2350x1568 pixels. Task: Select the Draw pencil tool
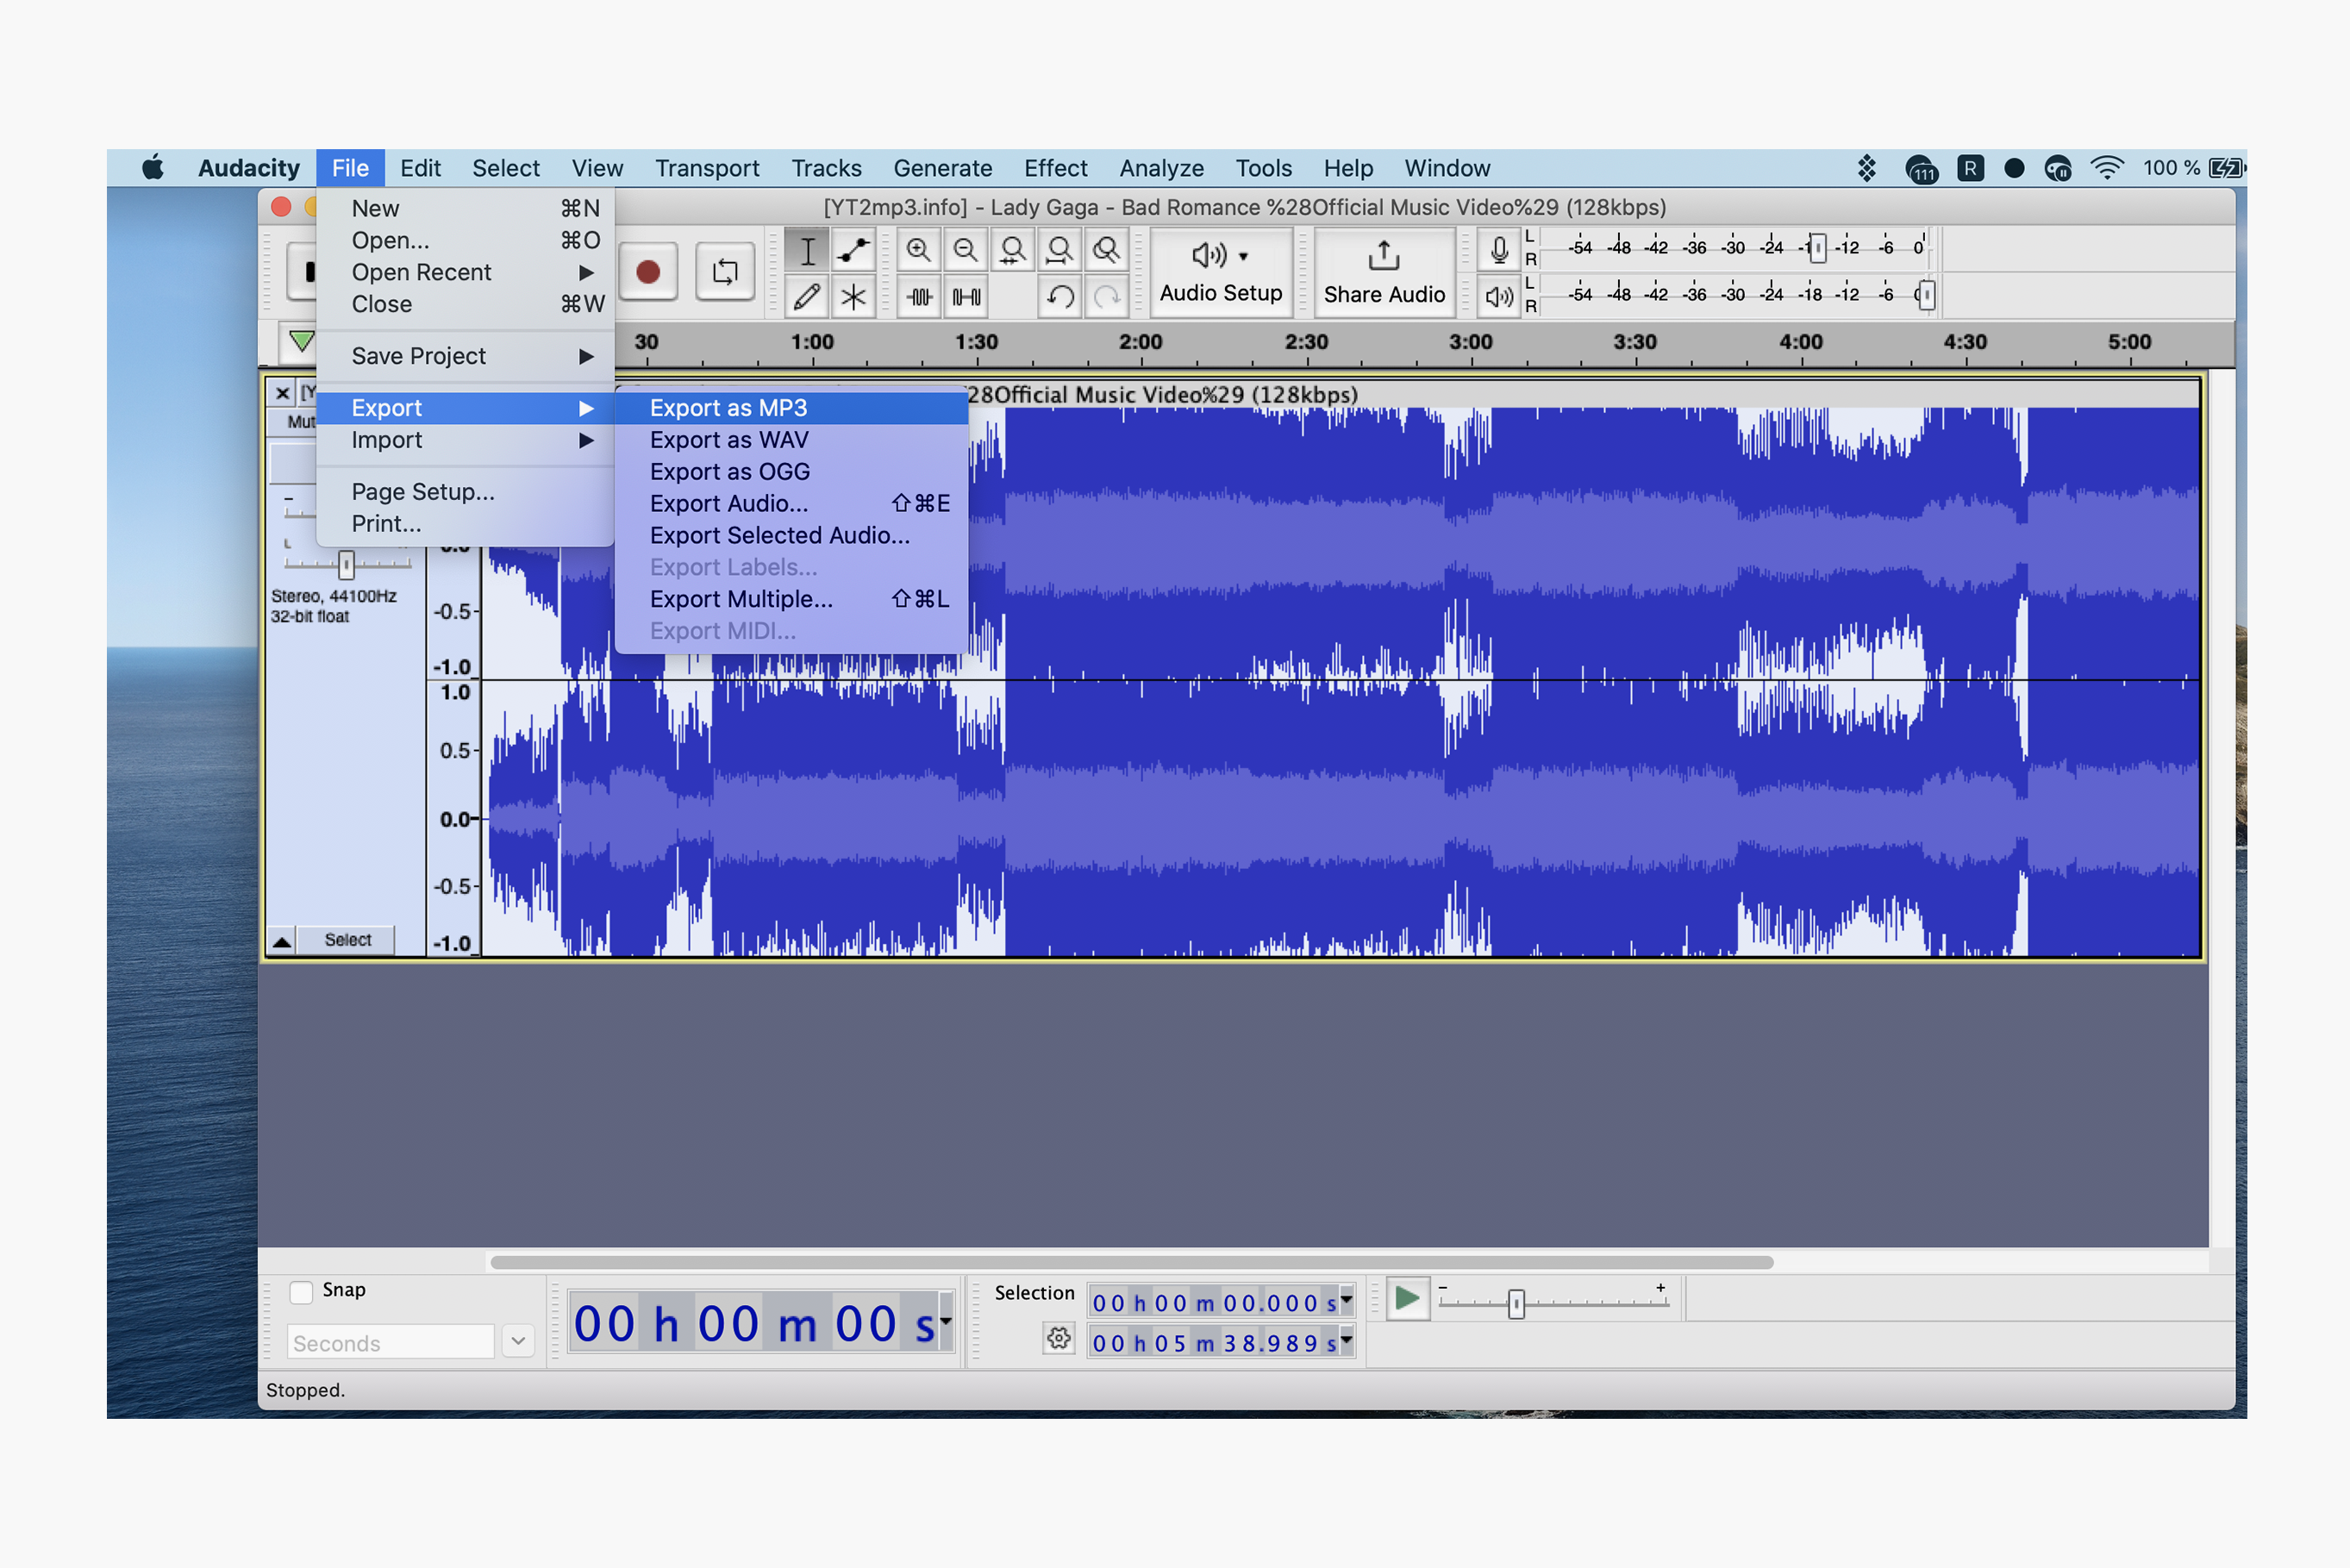click(806, 296)
